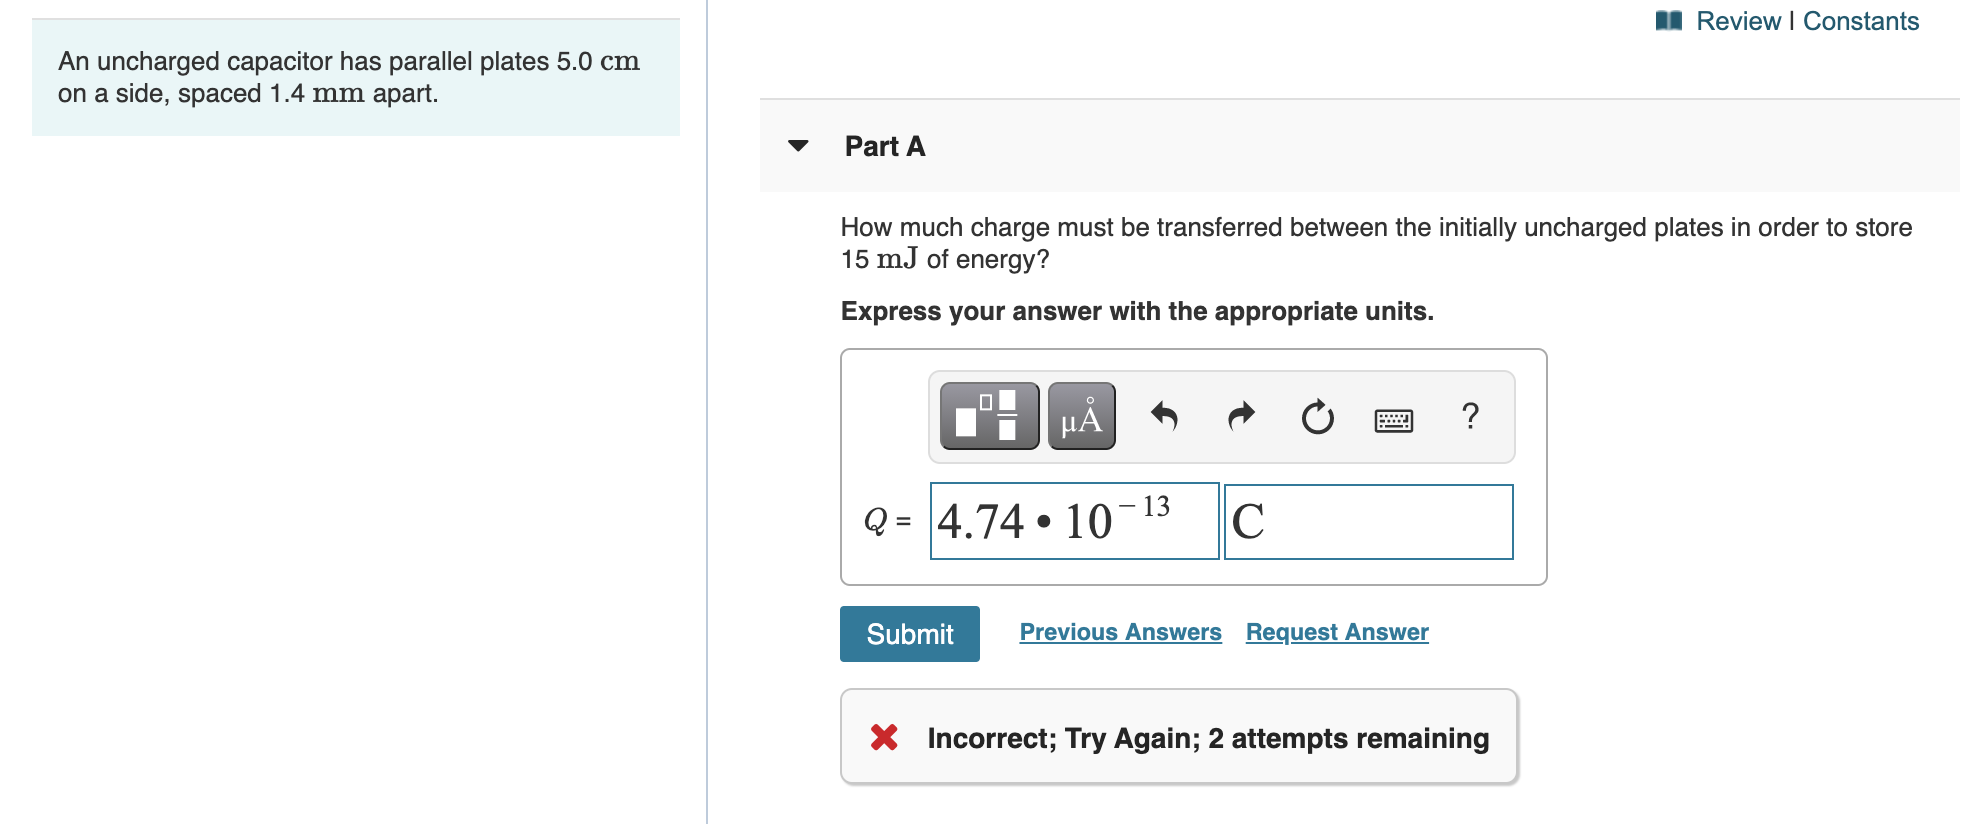Click Request Answer link
The width and height of the screenshot is (1982, 824).
tap(1336, 632)
